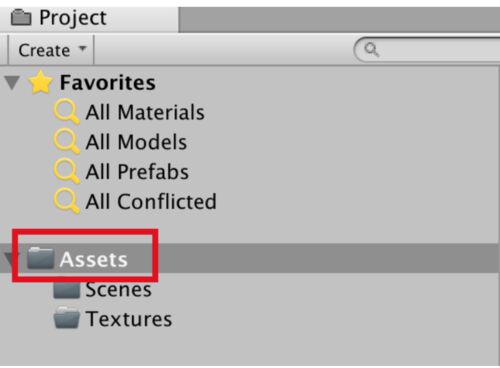Select All Prefabs saved search
This screenshot has width=500, height=368.
point(137,172)
